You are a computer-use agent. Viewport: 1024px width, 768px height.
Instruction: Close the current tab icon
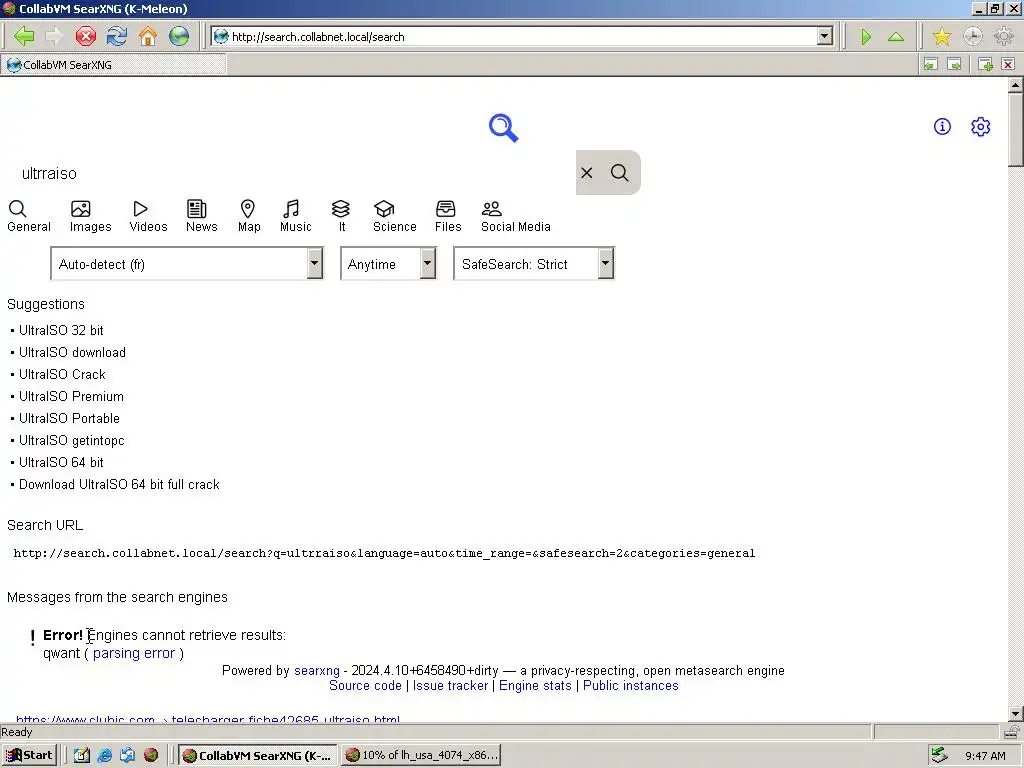point(1008,64)
